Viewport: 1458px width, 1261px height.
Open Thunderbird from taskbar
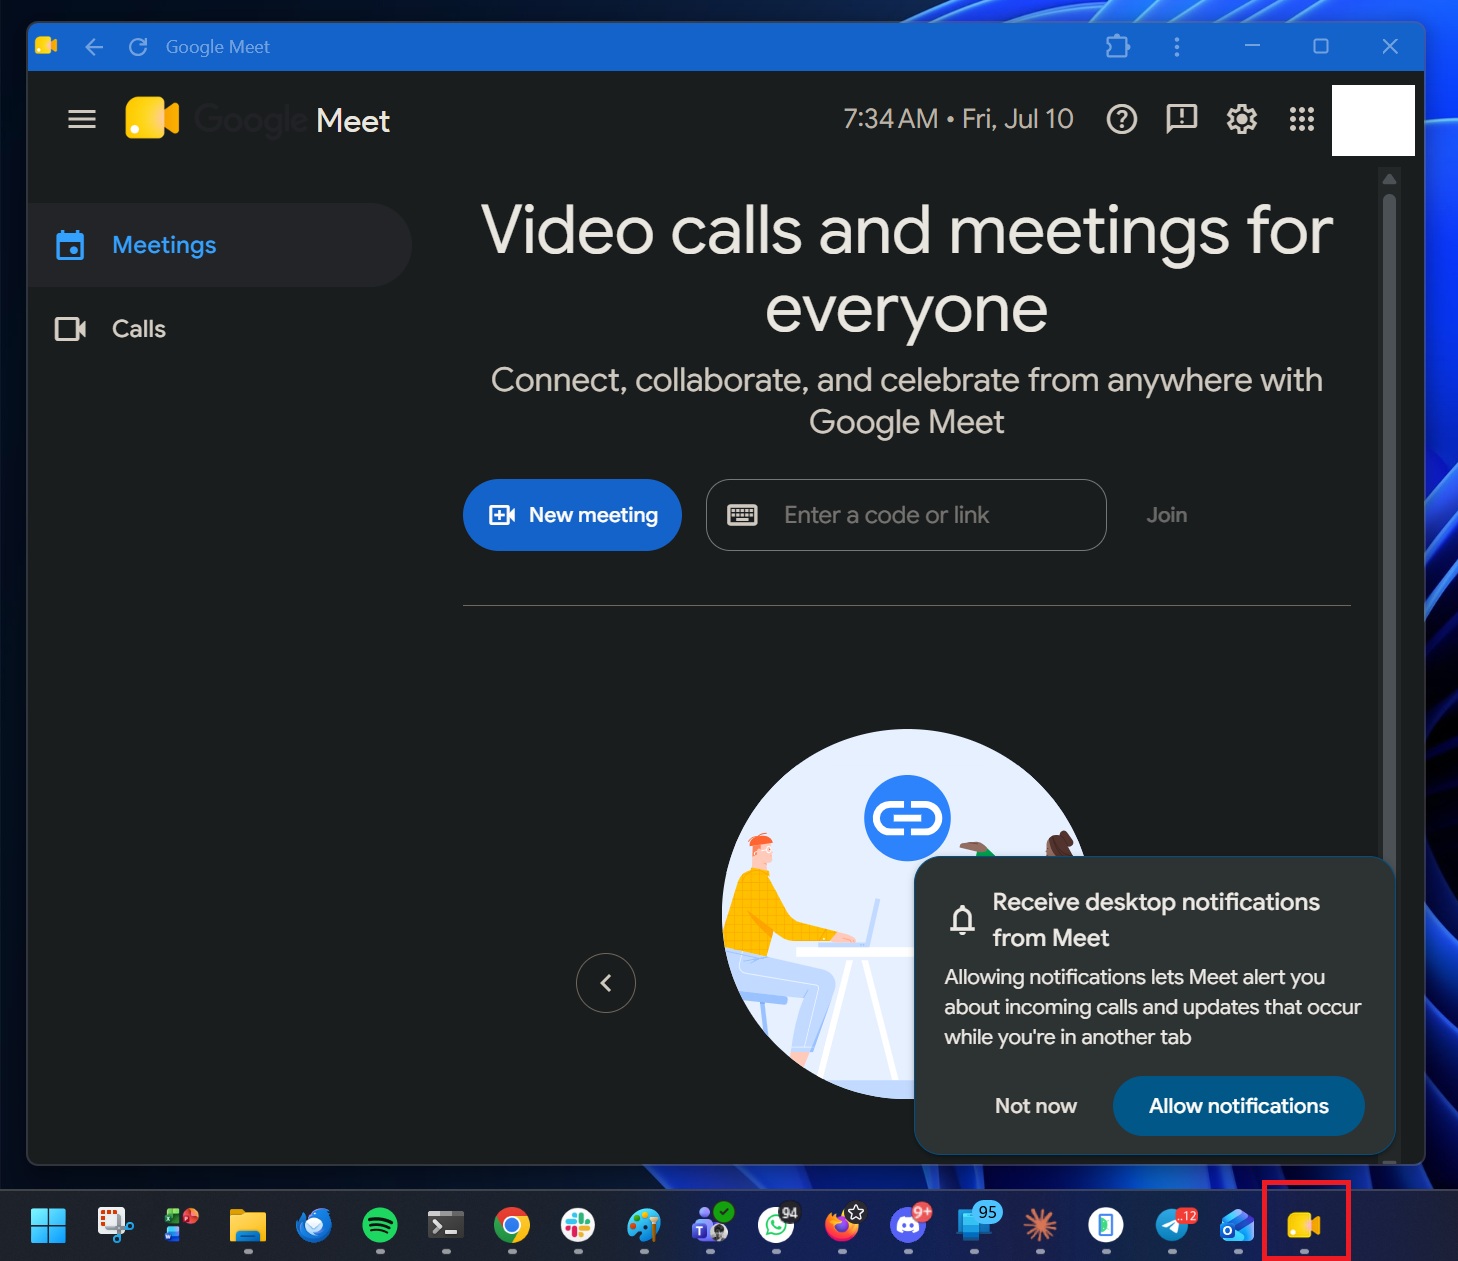pyautogui.click(x=314, y=1225)
